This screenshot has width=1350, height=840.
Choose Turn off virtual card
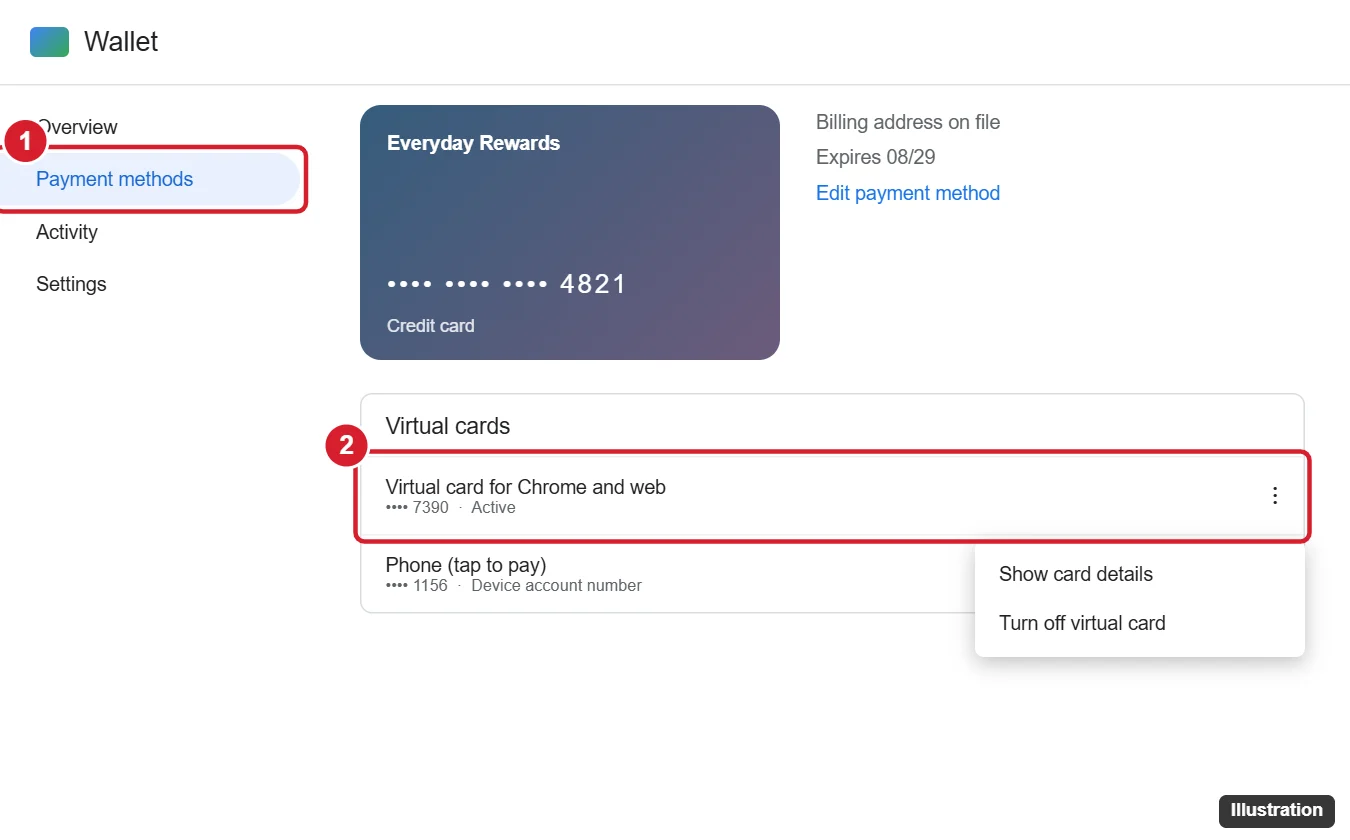pos(1082,623)
